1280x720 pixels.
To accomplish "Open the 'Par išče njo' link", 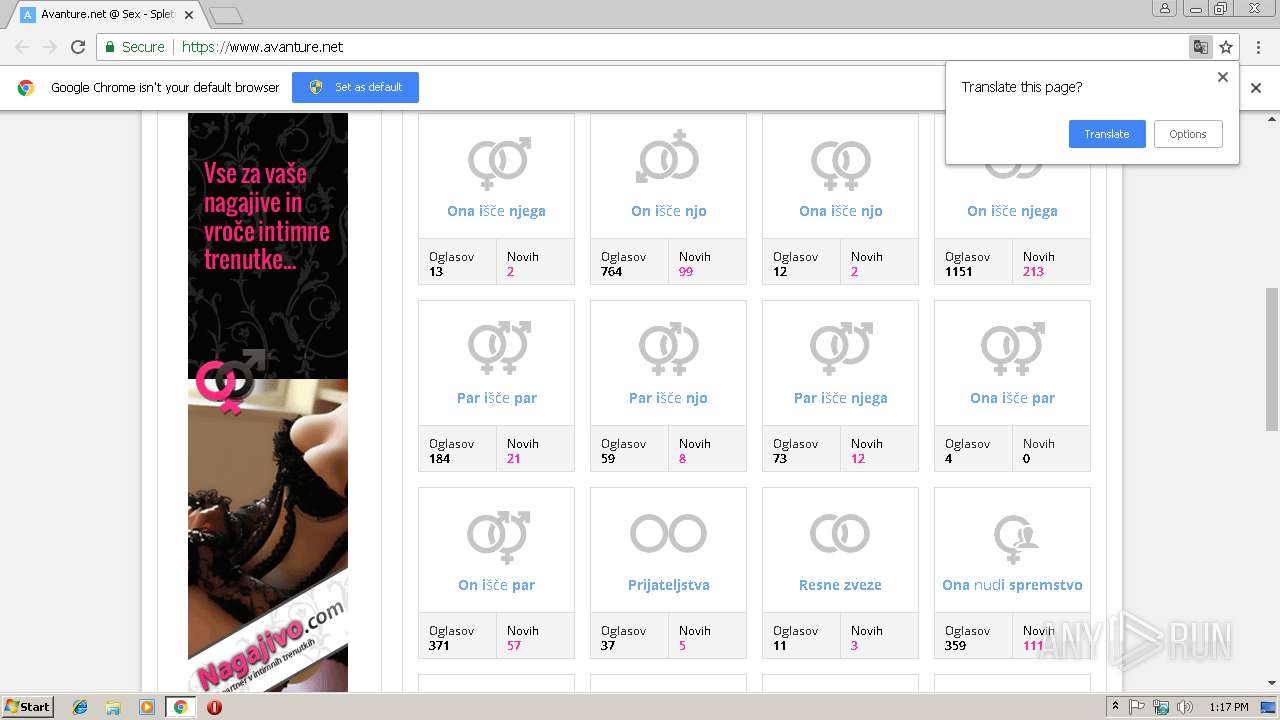I will [668, 398].
